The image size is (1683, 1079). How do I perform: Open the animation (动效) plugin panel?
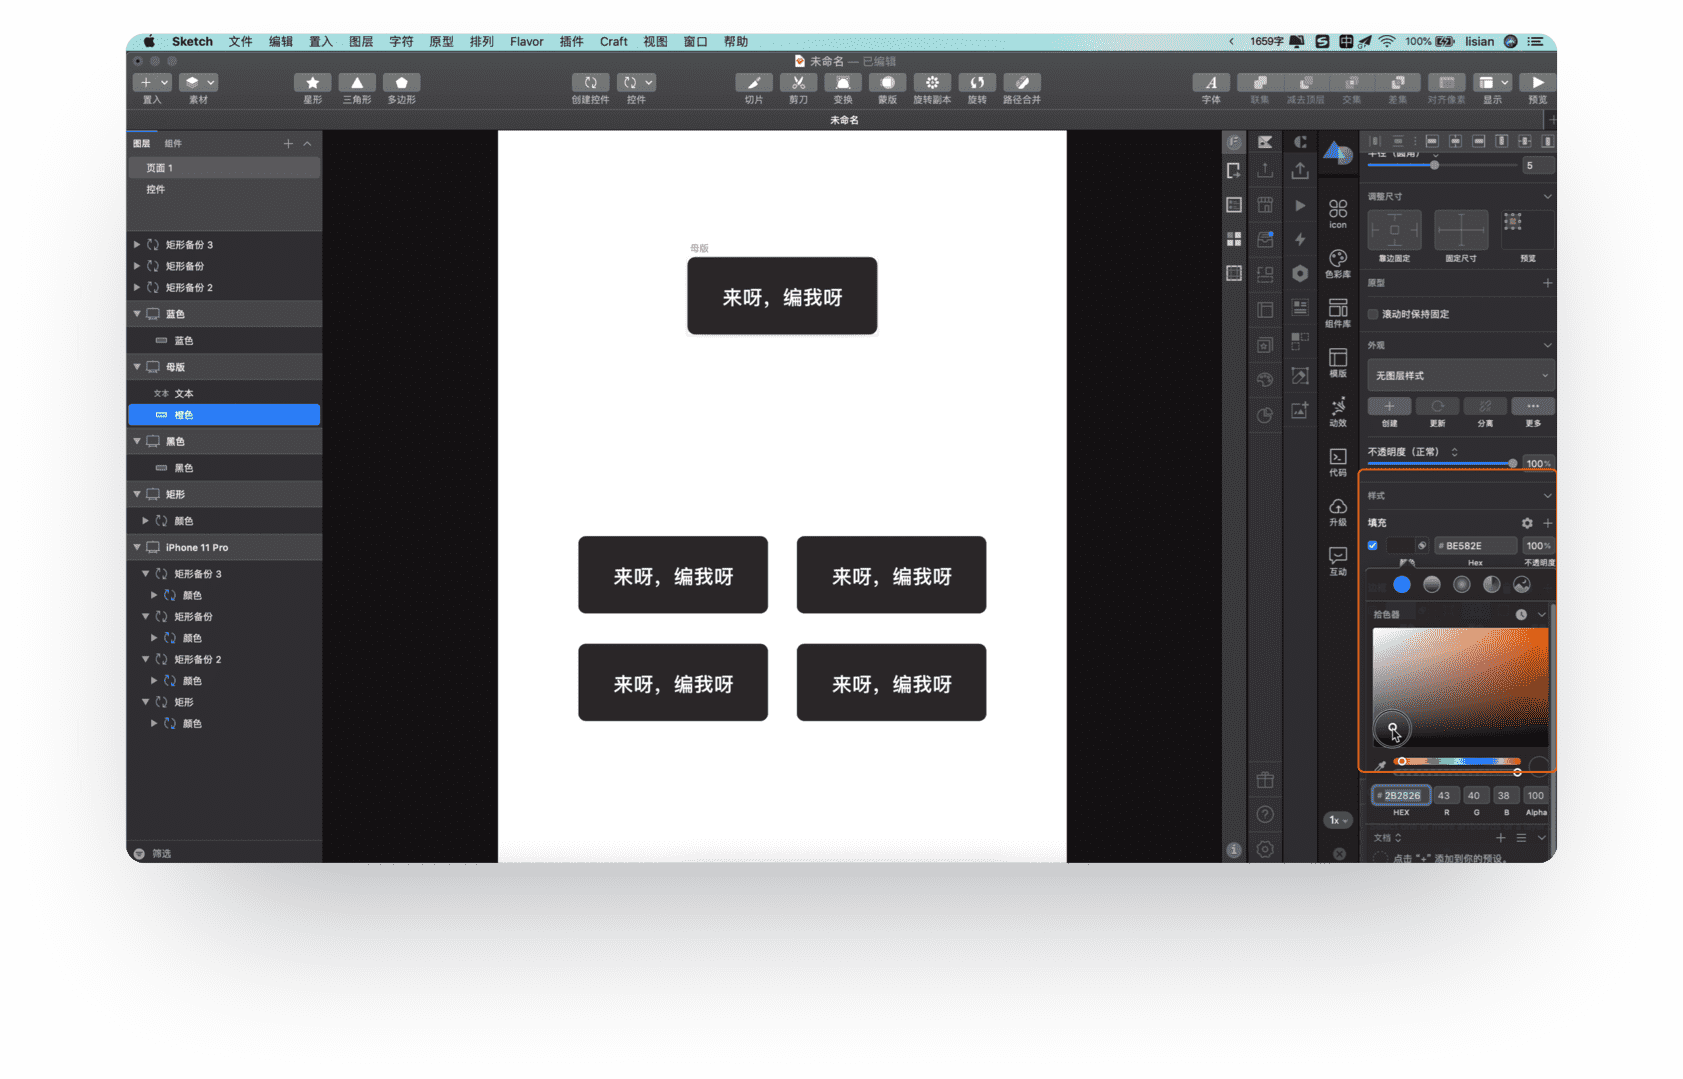coord(1338,411)
